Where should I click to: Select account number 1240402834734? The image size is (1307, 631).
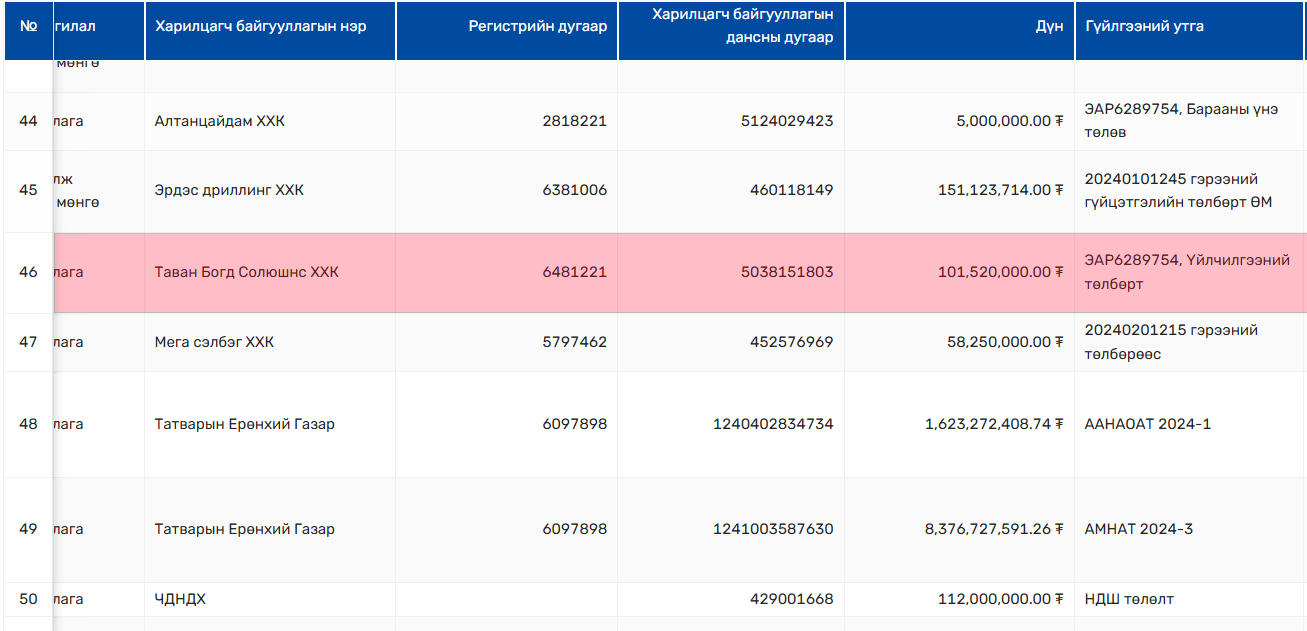[773, 424]
